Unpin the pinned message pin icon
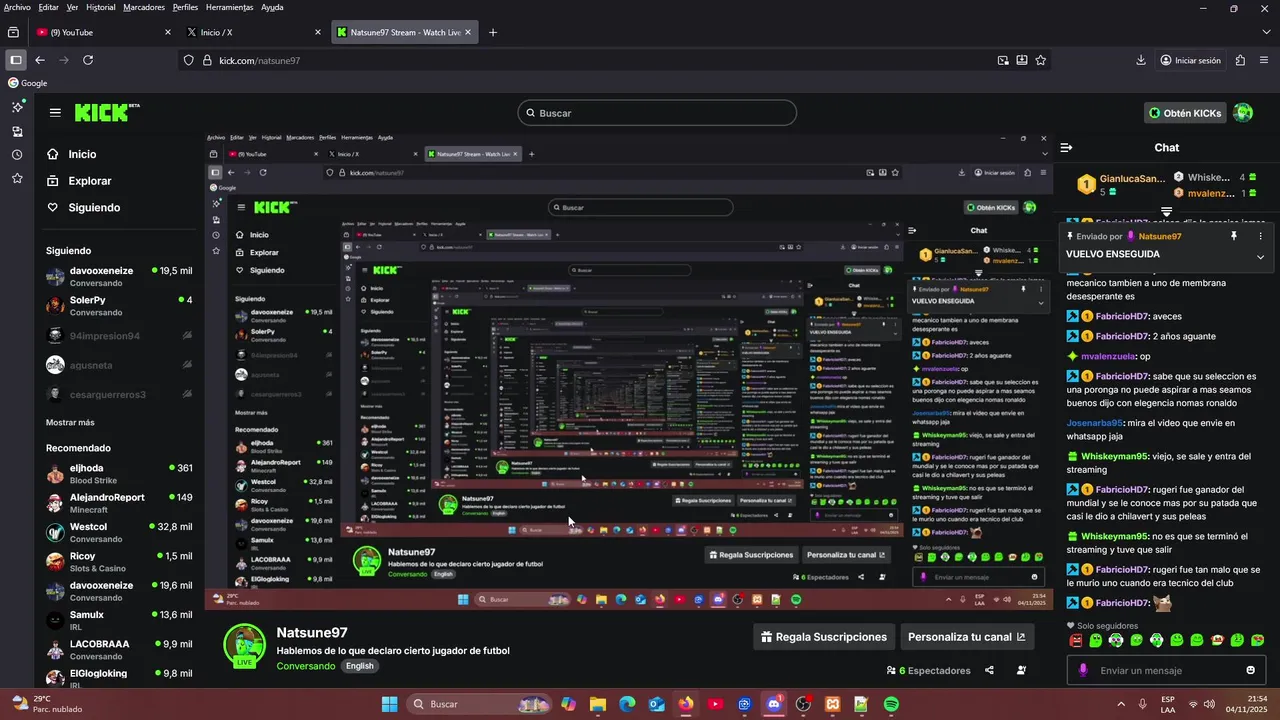Viewport: 1280px width, 720px height. [1234, 236]
